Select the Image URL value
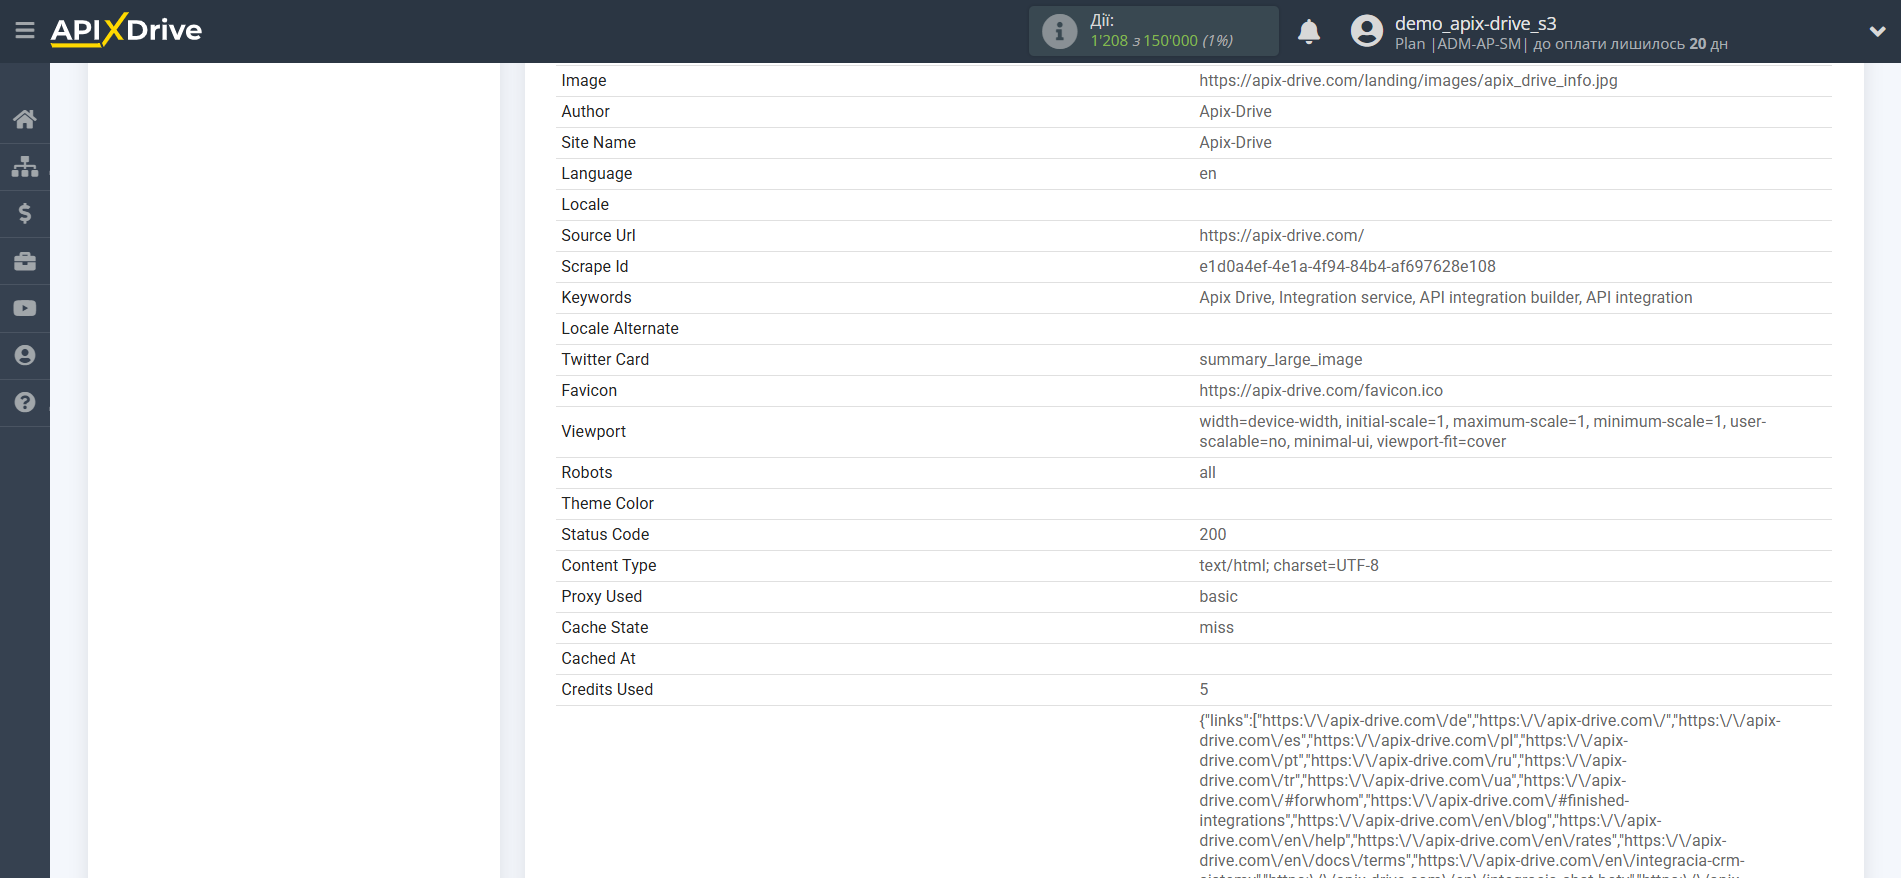The width and height of the screenshot is (1901, 878). tap(1408, 81)
